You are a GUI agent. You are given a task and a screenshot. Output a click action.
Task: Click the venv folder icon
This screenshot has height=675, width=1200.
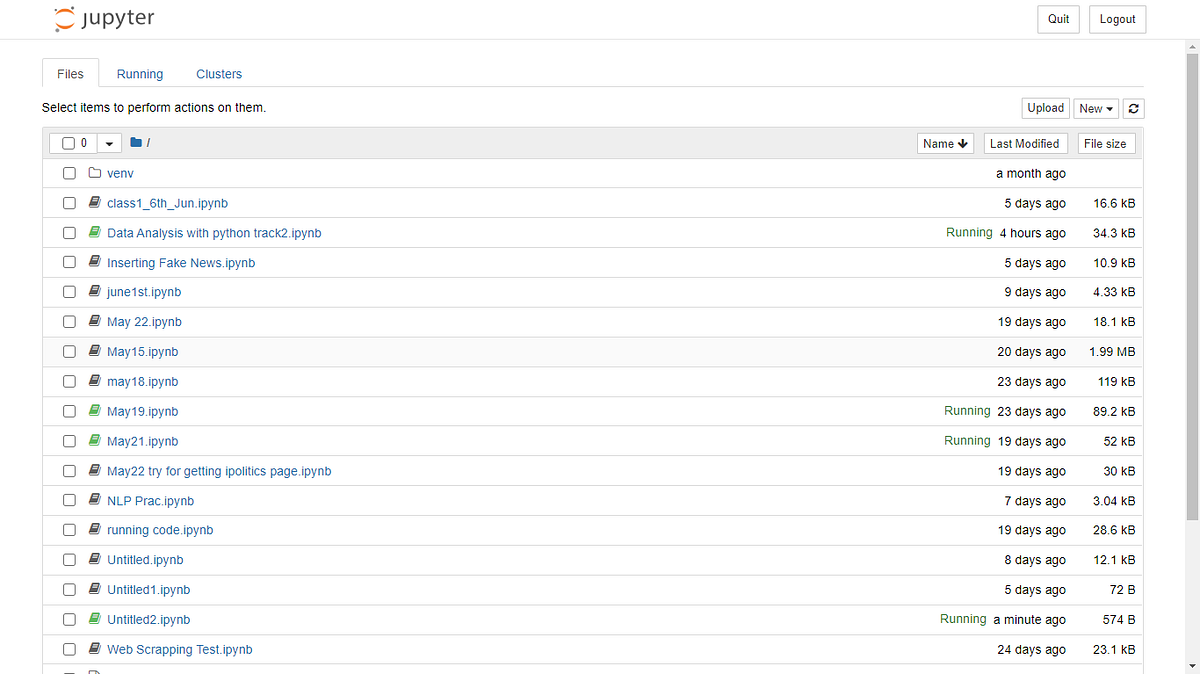coord(94,172)
